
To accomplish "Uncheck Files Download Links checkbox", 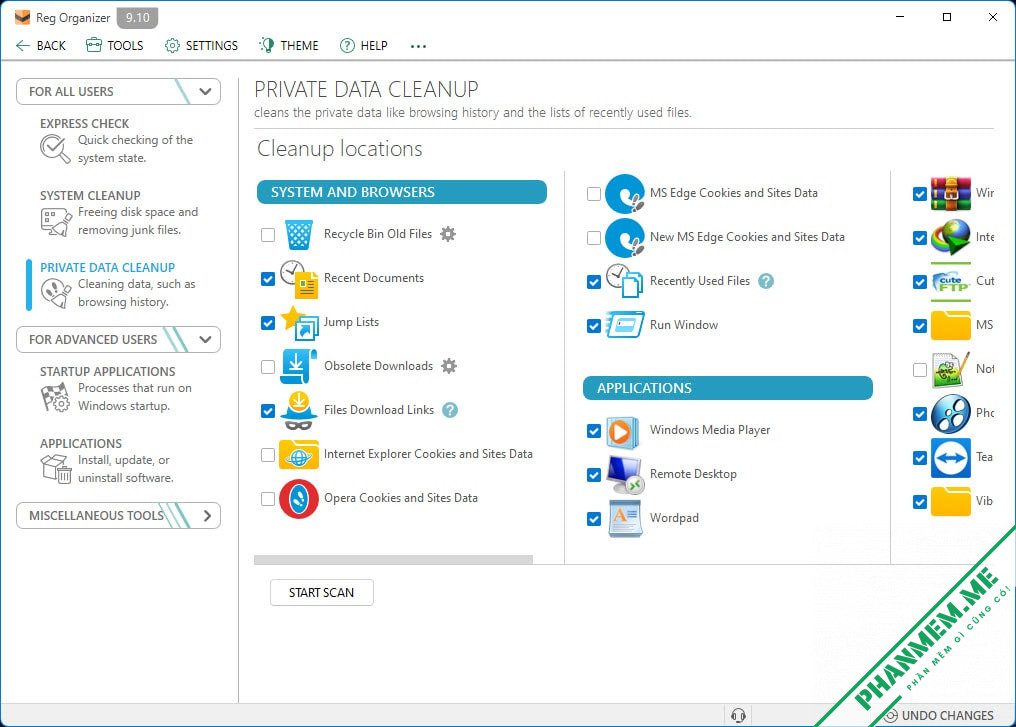I will [268, 411].
